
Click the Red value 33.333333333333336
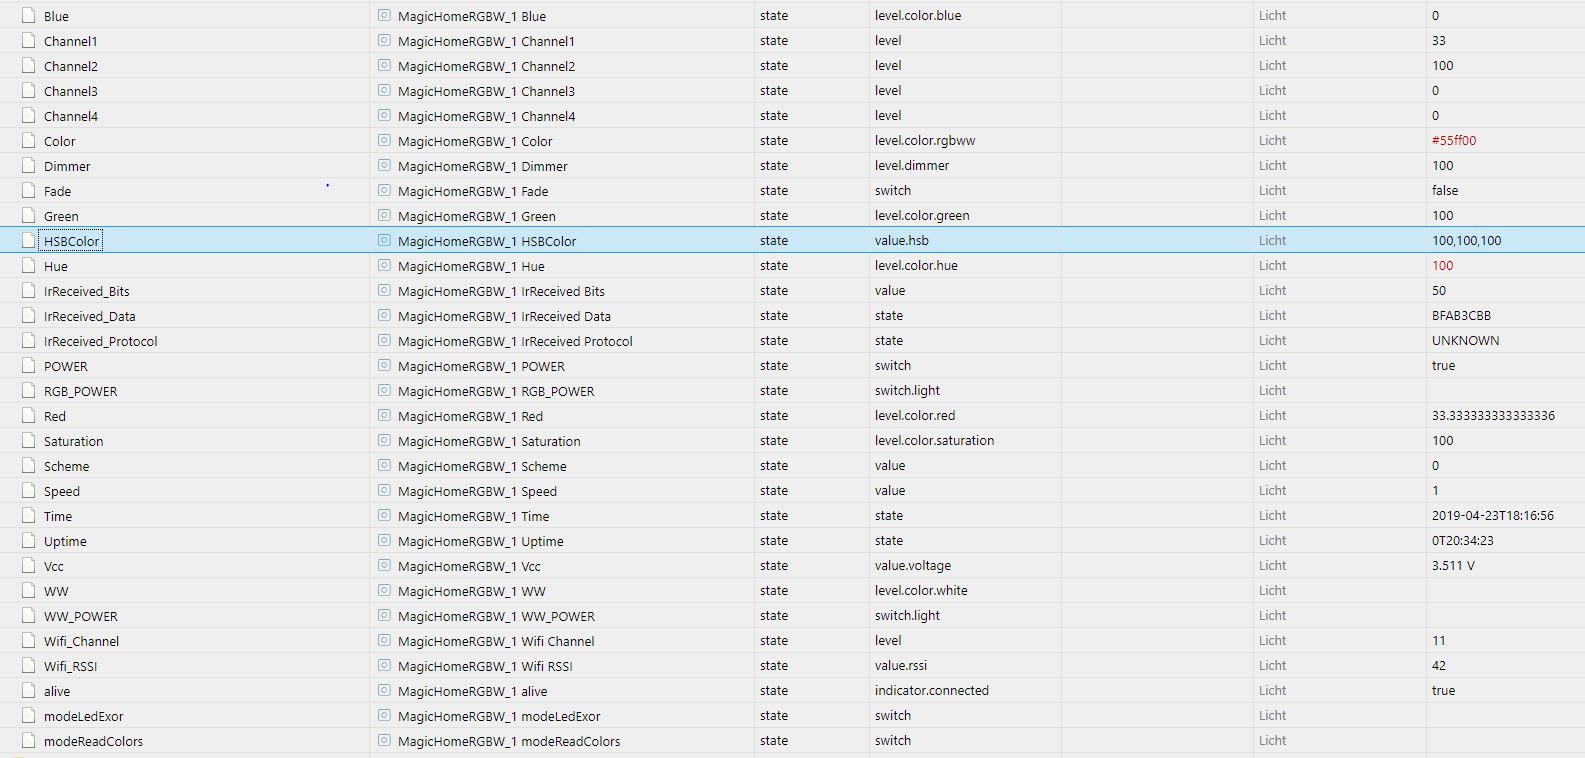click(1493, 416)
